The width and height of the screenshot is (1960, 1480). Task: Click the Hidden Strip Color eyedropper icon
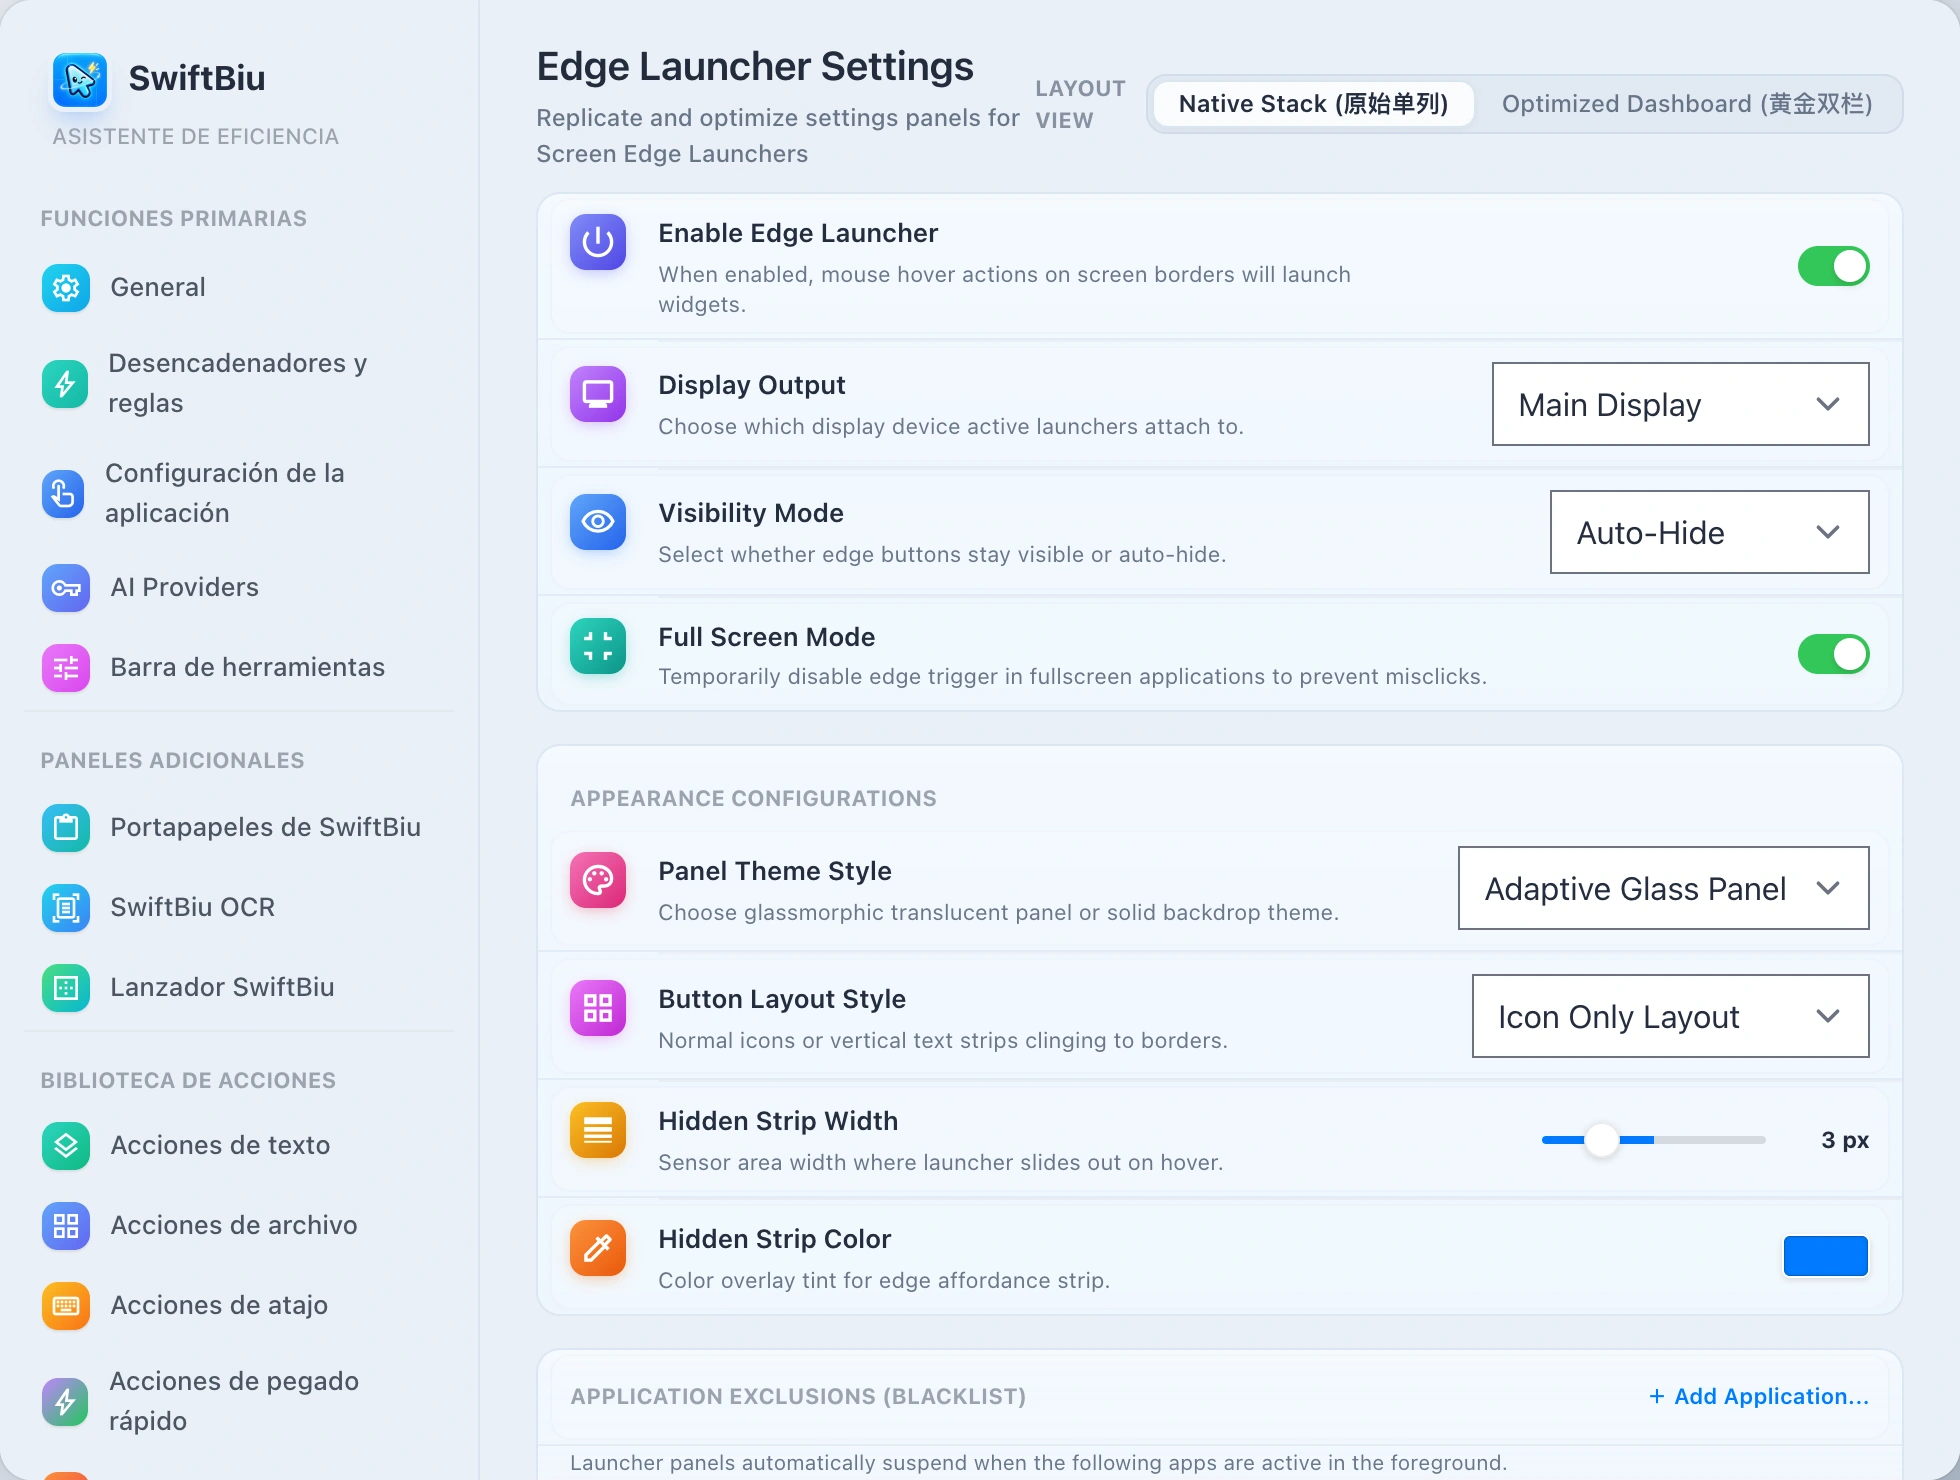(598, 1248)
